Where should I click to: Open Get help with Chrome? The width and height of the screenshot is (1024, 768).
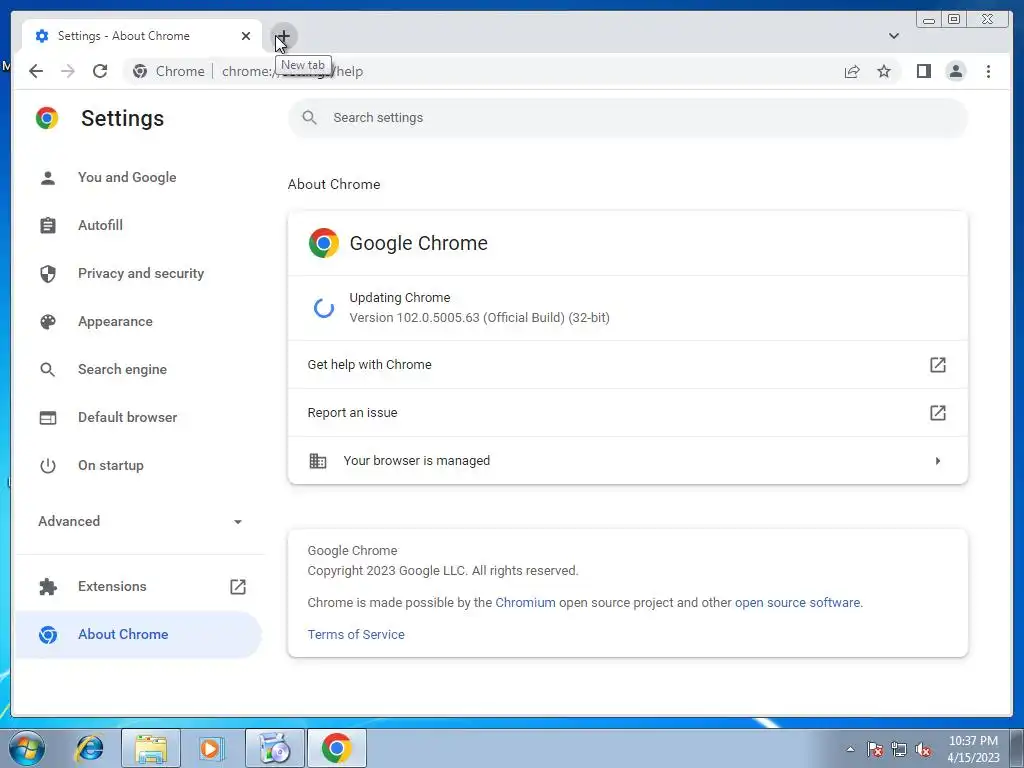628,364
